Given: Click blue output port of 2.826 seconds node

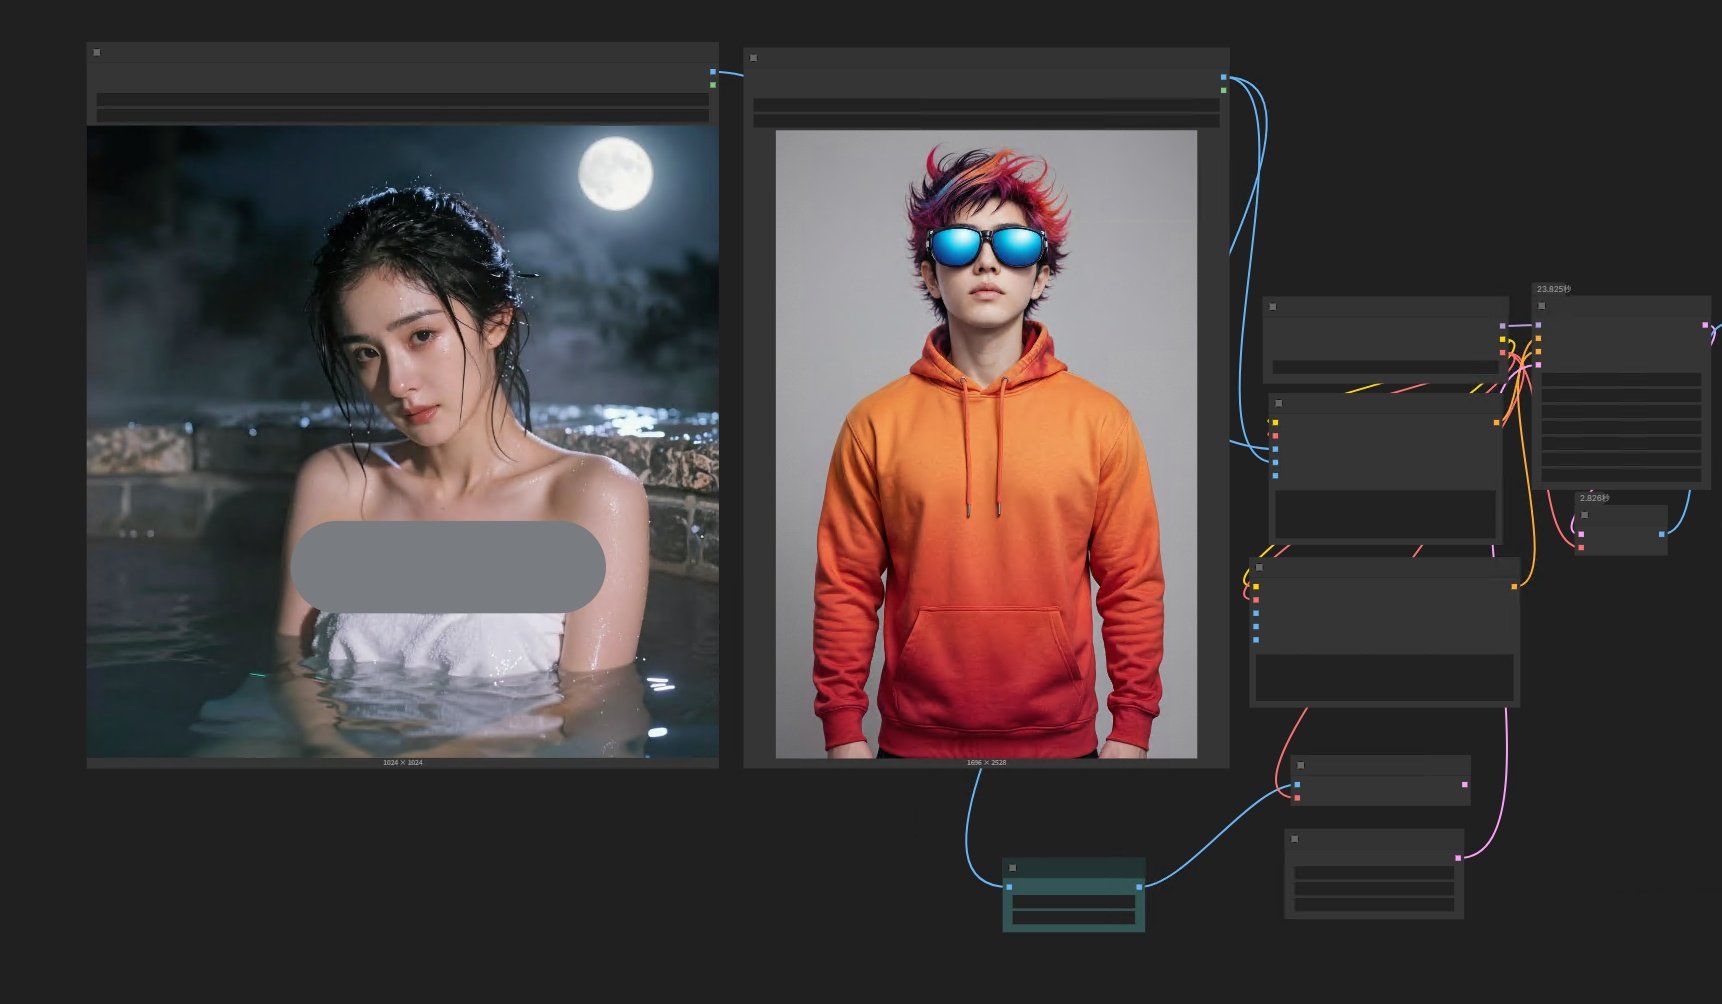Looking at the screenshot, I should (x=1662, y=534).
